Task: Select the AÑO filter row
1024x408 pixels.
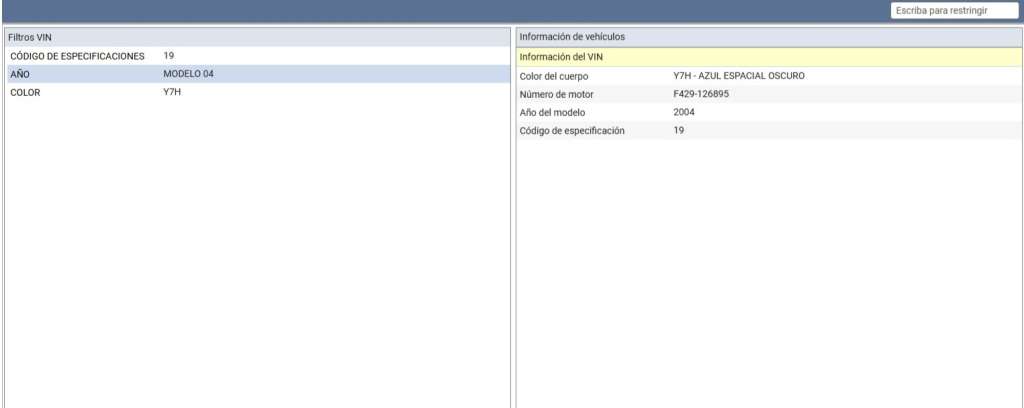Action: pyautogui.click(x=20, y=74)
